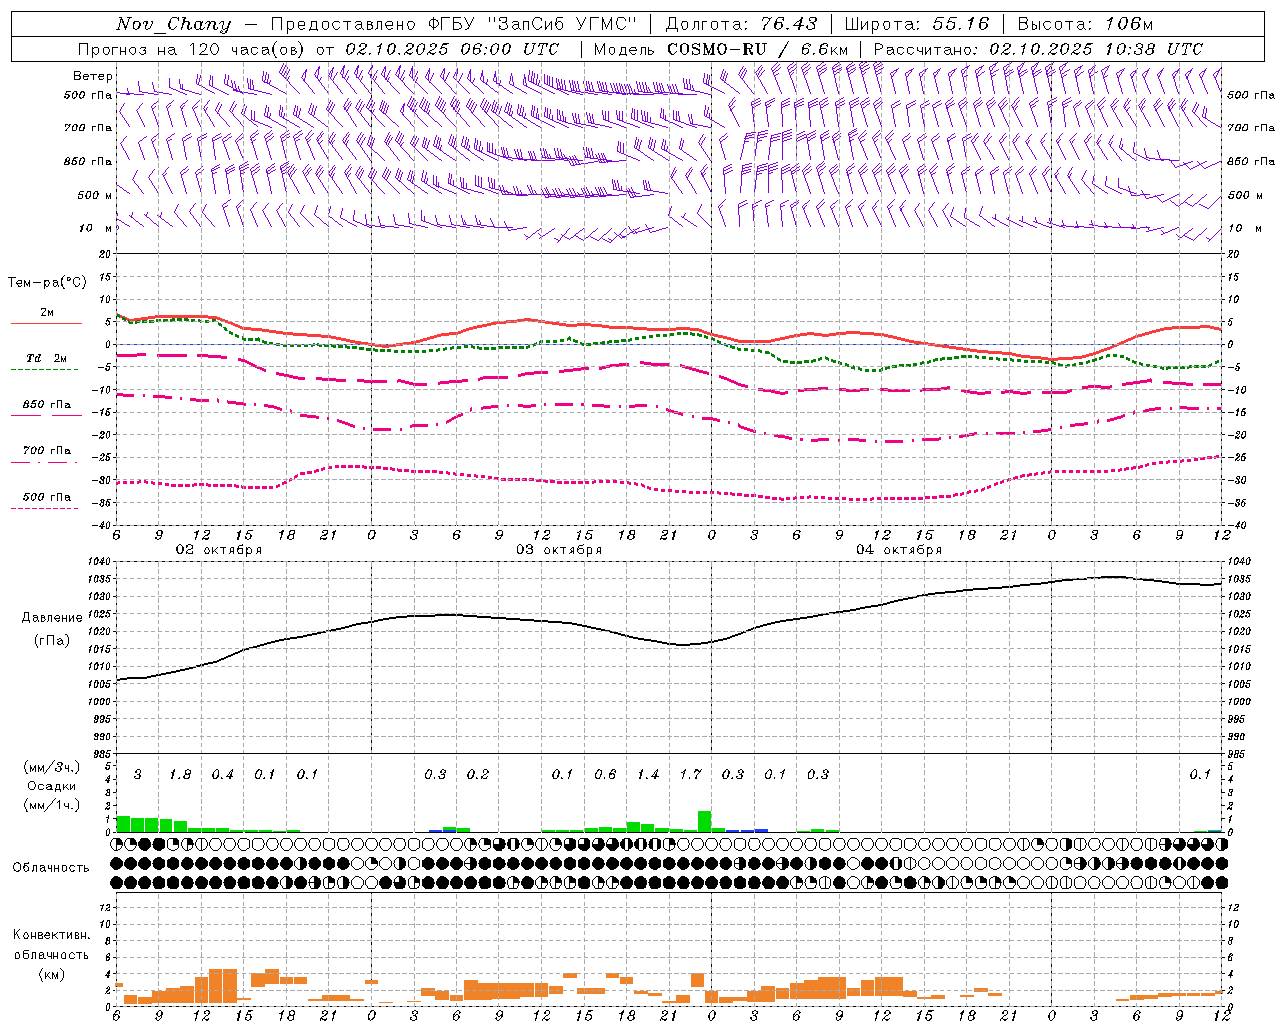1280x1024 pixels.
Task: Select the "Рассчитано: 02.10.2025 10:38 UTC" text
Action: click(x=1038, y=49)
